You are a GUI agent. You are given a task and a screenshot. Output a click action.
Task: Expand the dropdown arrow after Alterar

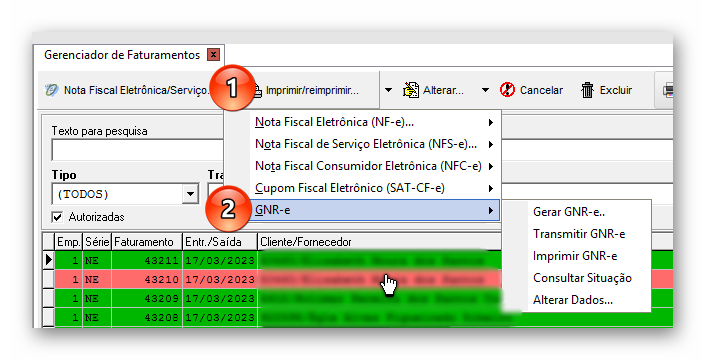486,90
